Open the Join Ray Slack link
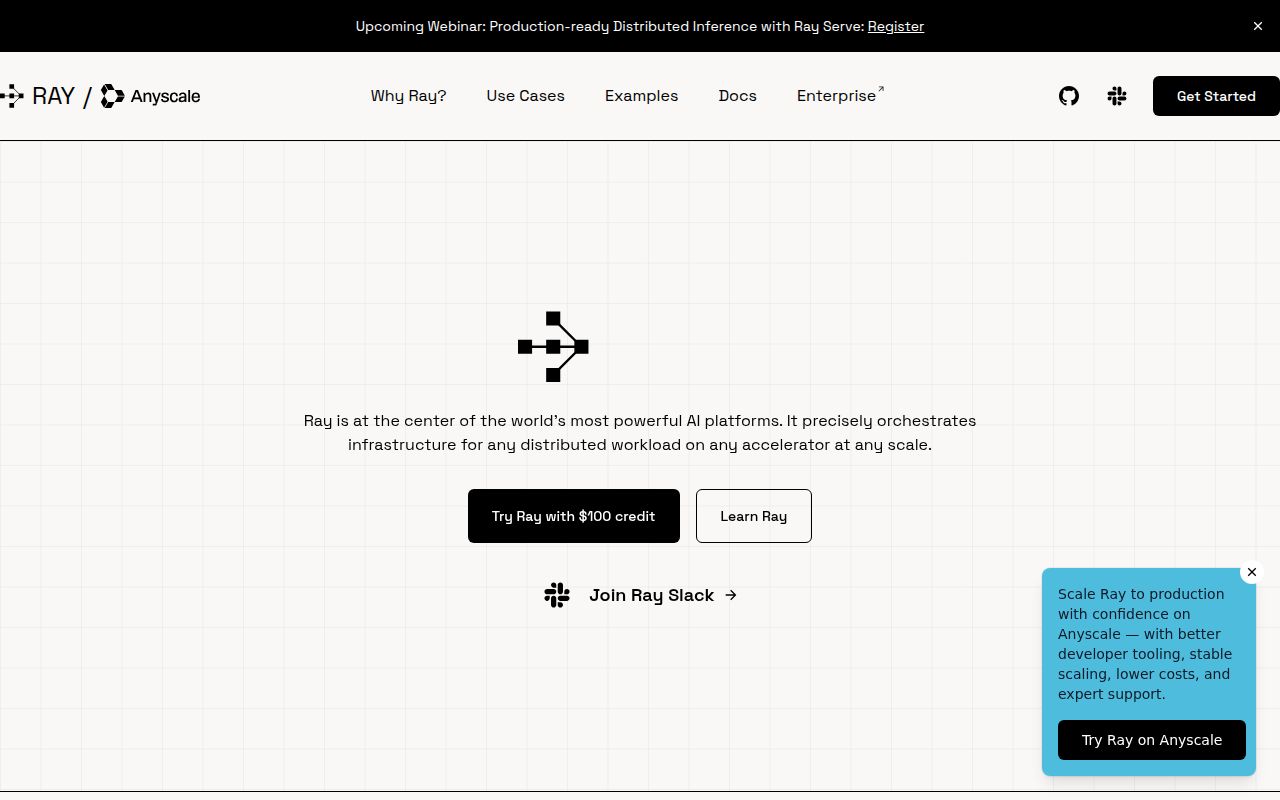 pyautogui.click(x=663, y=595)
